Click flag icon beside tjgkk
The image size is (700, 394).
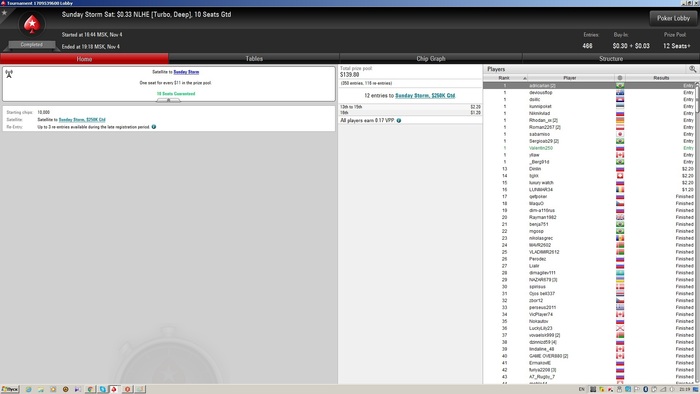point(620,176)
